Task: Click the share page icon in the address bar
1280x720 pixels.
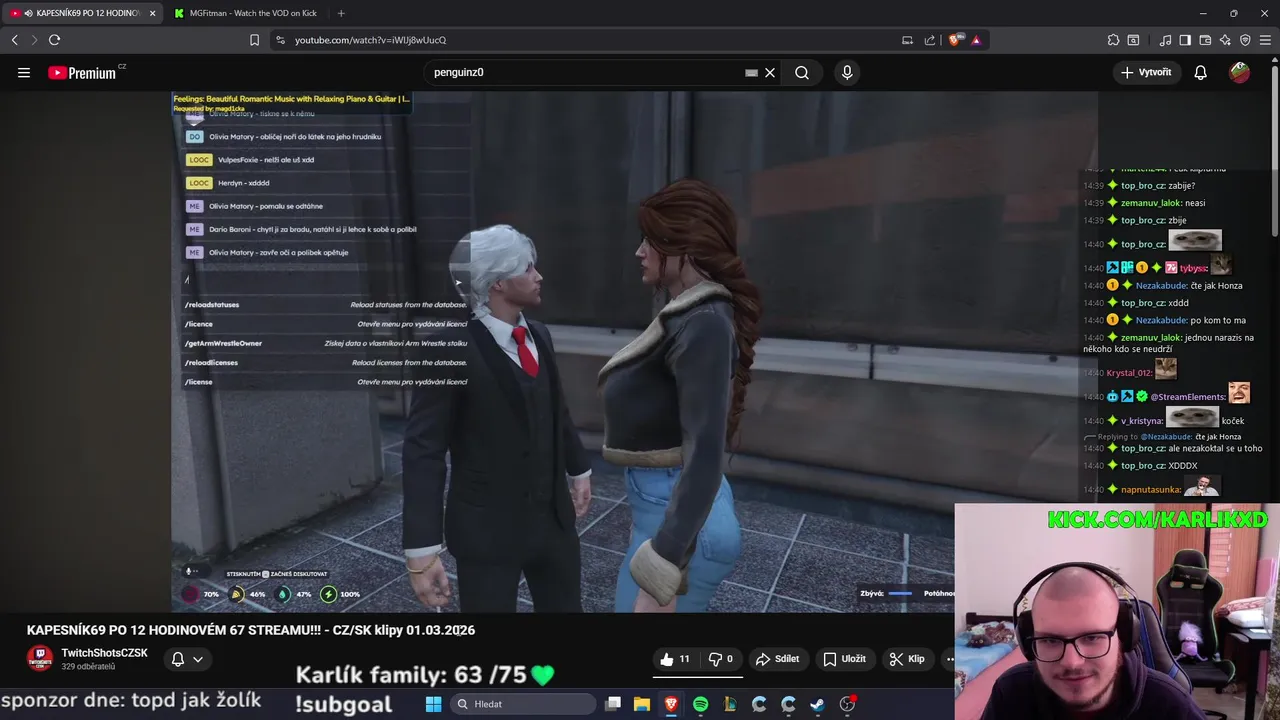Action: pos(930,40)
